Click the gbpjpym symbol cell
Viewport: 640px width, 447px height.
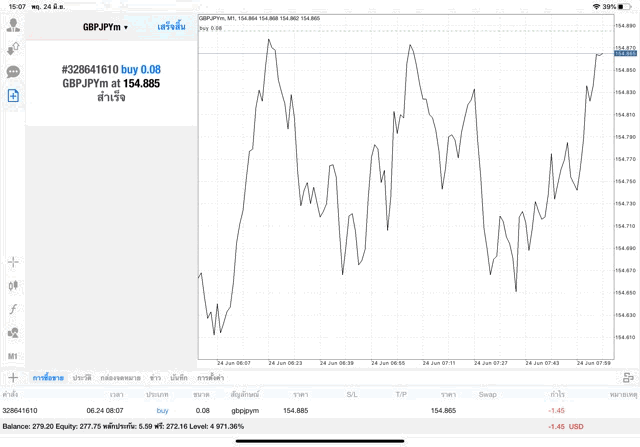(245, 411)
